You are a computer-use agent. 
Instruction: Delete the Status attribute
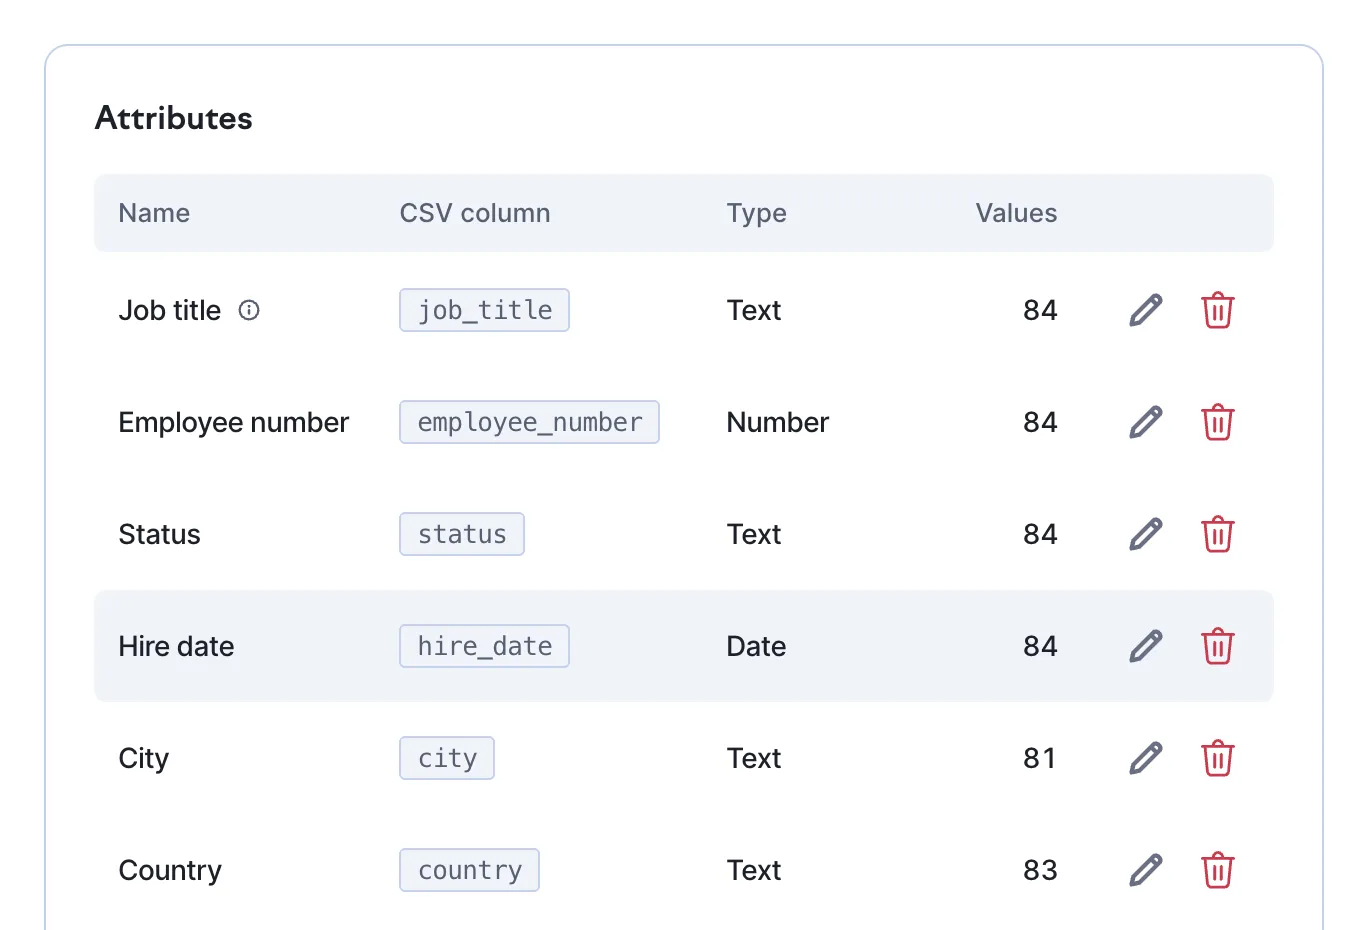[x=1217, y=534]
